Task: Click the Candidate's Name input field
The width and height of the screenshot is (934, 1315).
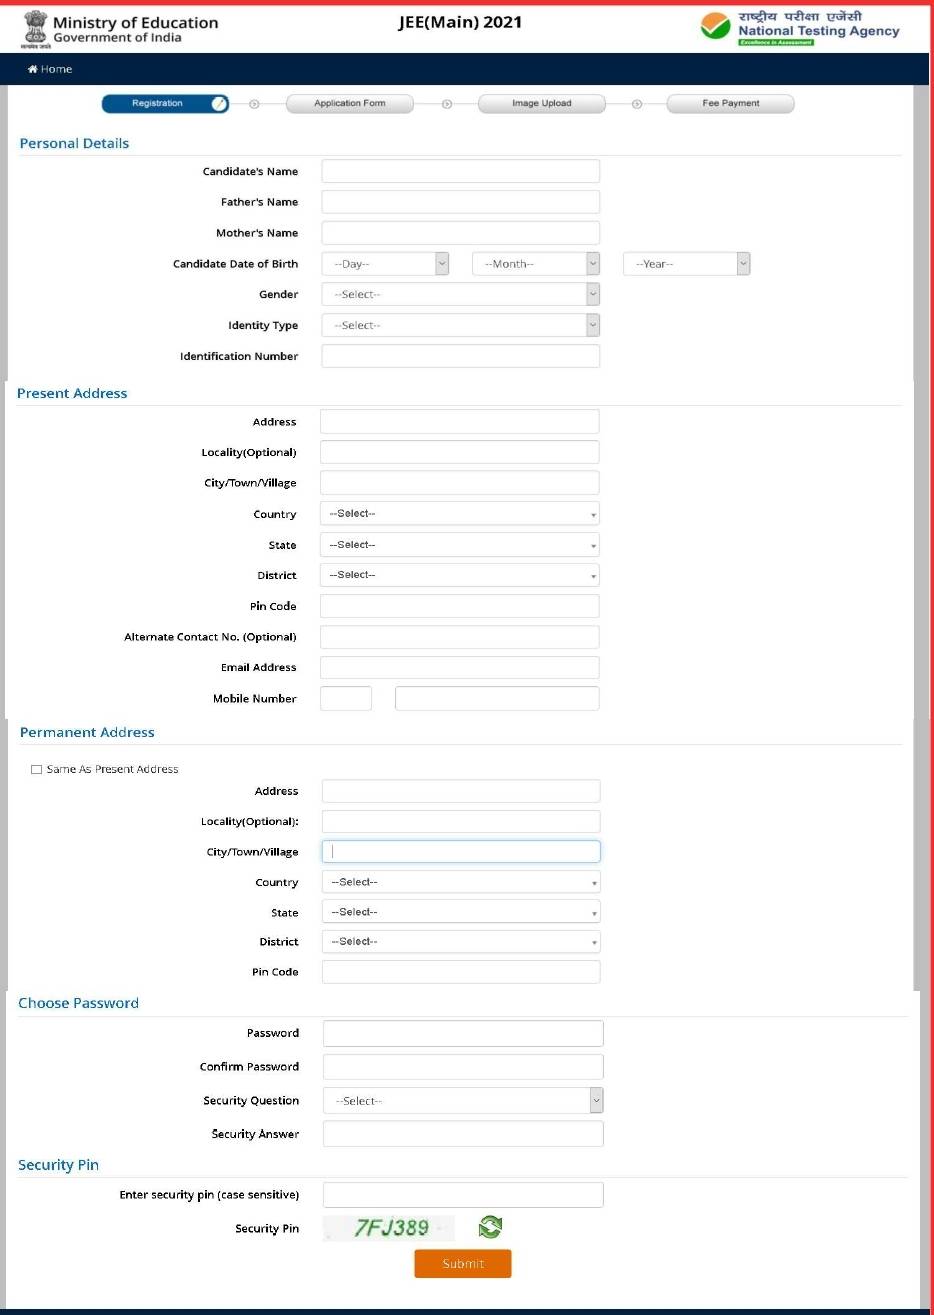Action: pyautogui.click(x=460, y=170)
